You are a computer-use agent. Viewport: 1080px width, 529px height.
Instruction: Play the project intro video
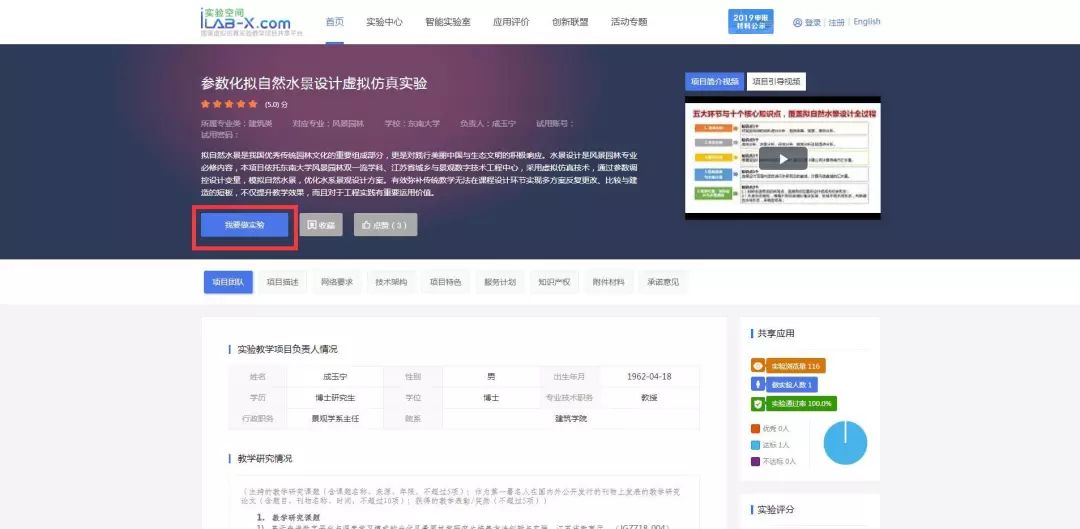[783, 158]
